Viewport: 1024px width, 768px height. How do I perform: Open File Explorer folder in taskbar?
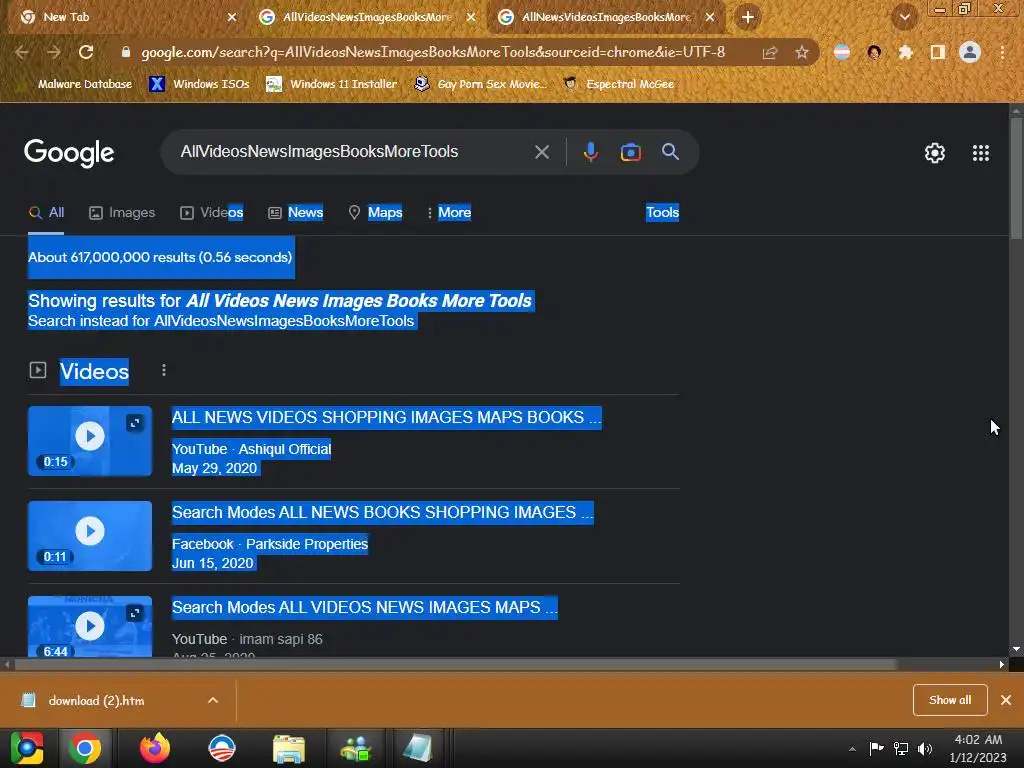tap(289, 748)
